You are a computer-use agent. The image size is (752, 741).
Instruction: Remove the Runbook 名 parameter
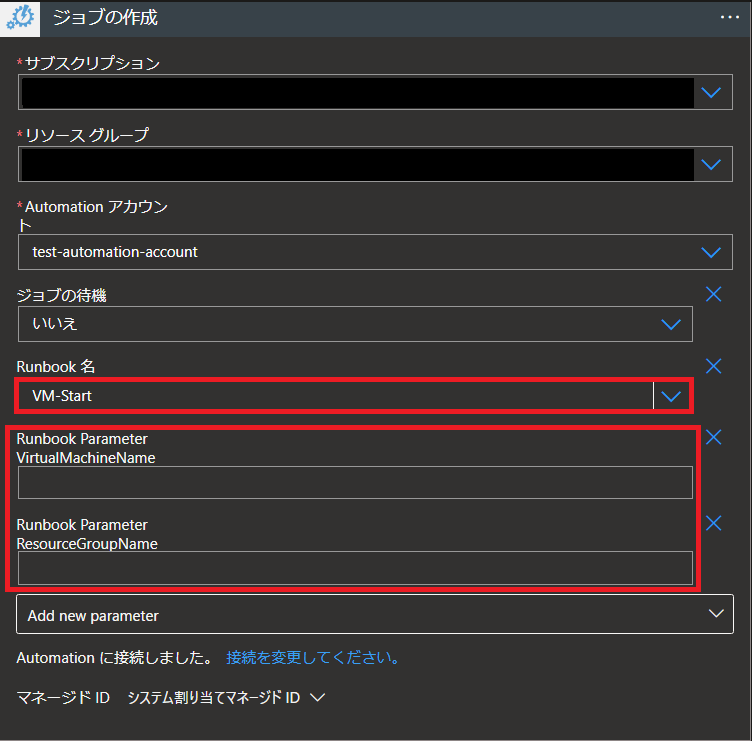[x=713, y=366]
